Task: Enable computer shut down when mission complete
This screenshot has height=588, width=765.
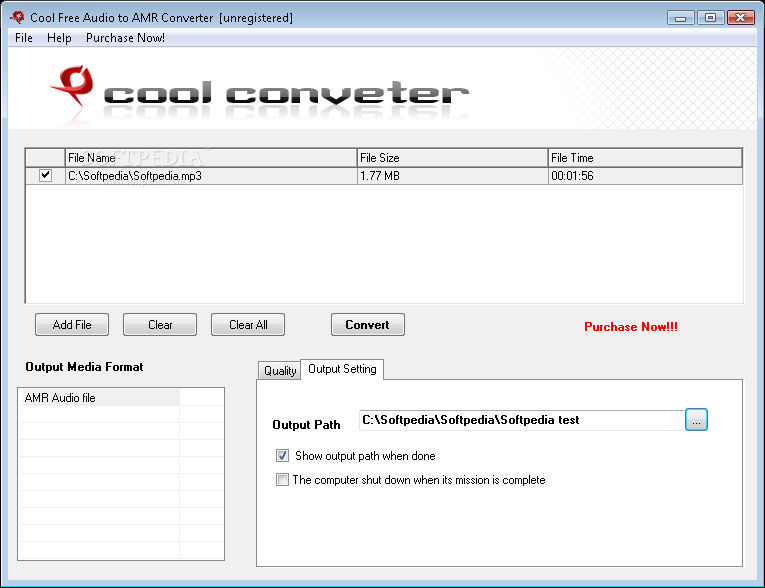Action: 282,479
